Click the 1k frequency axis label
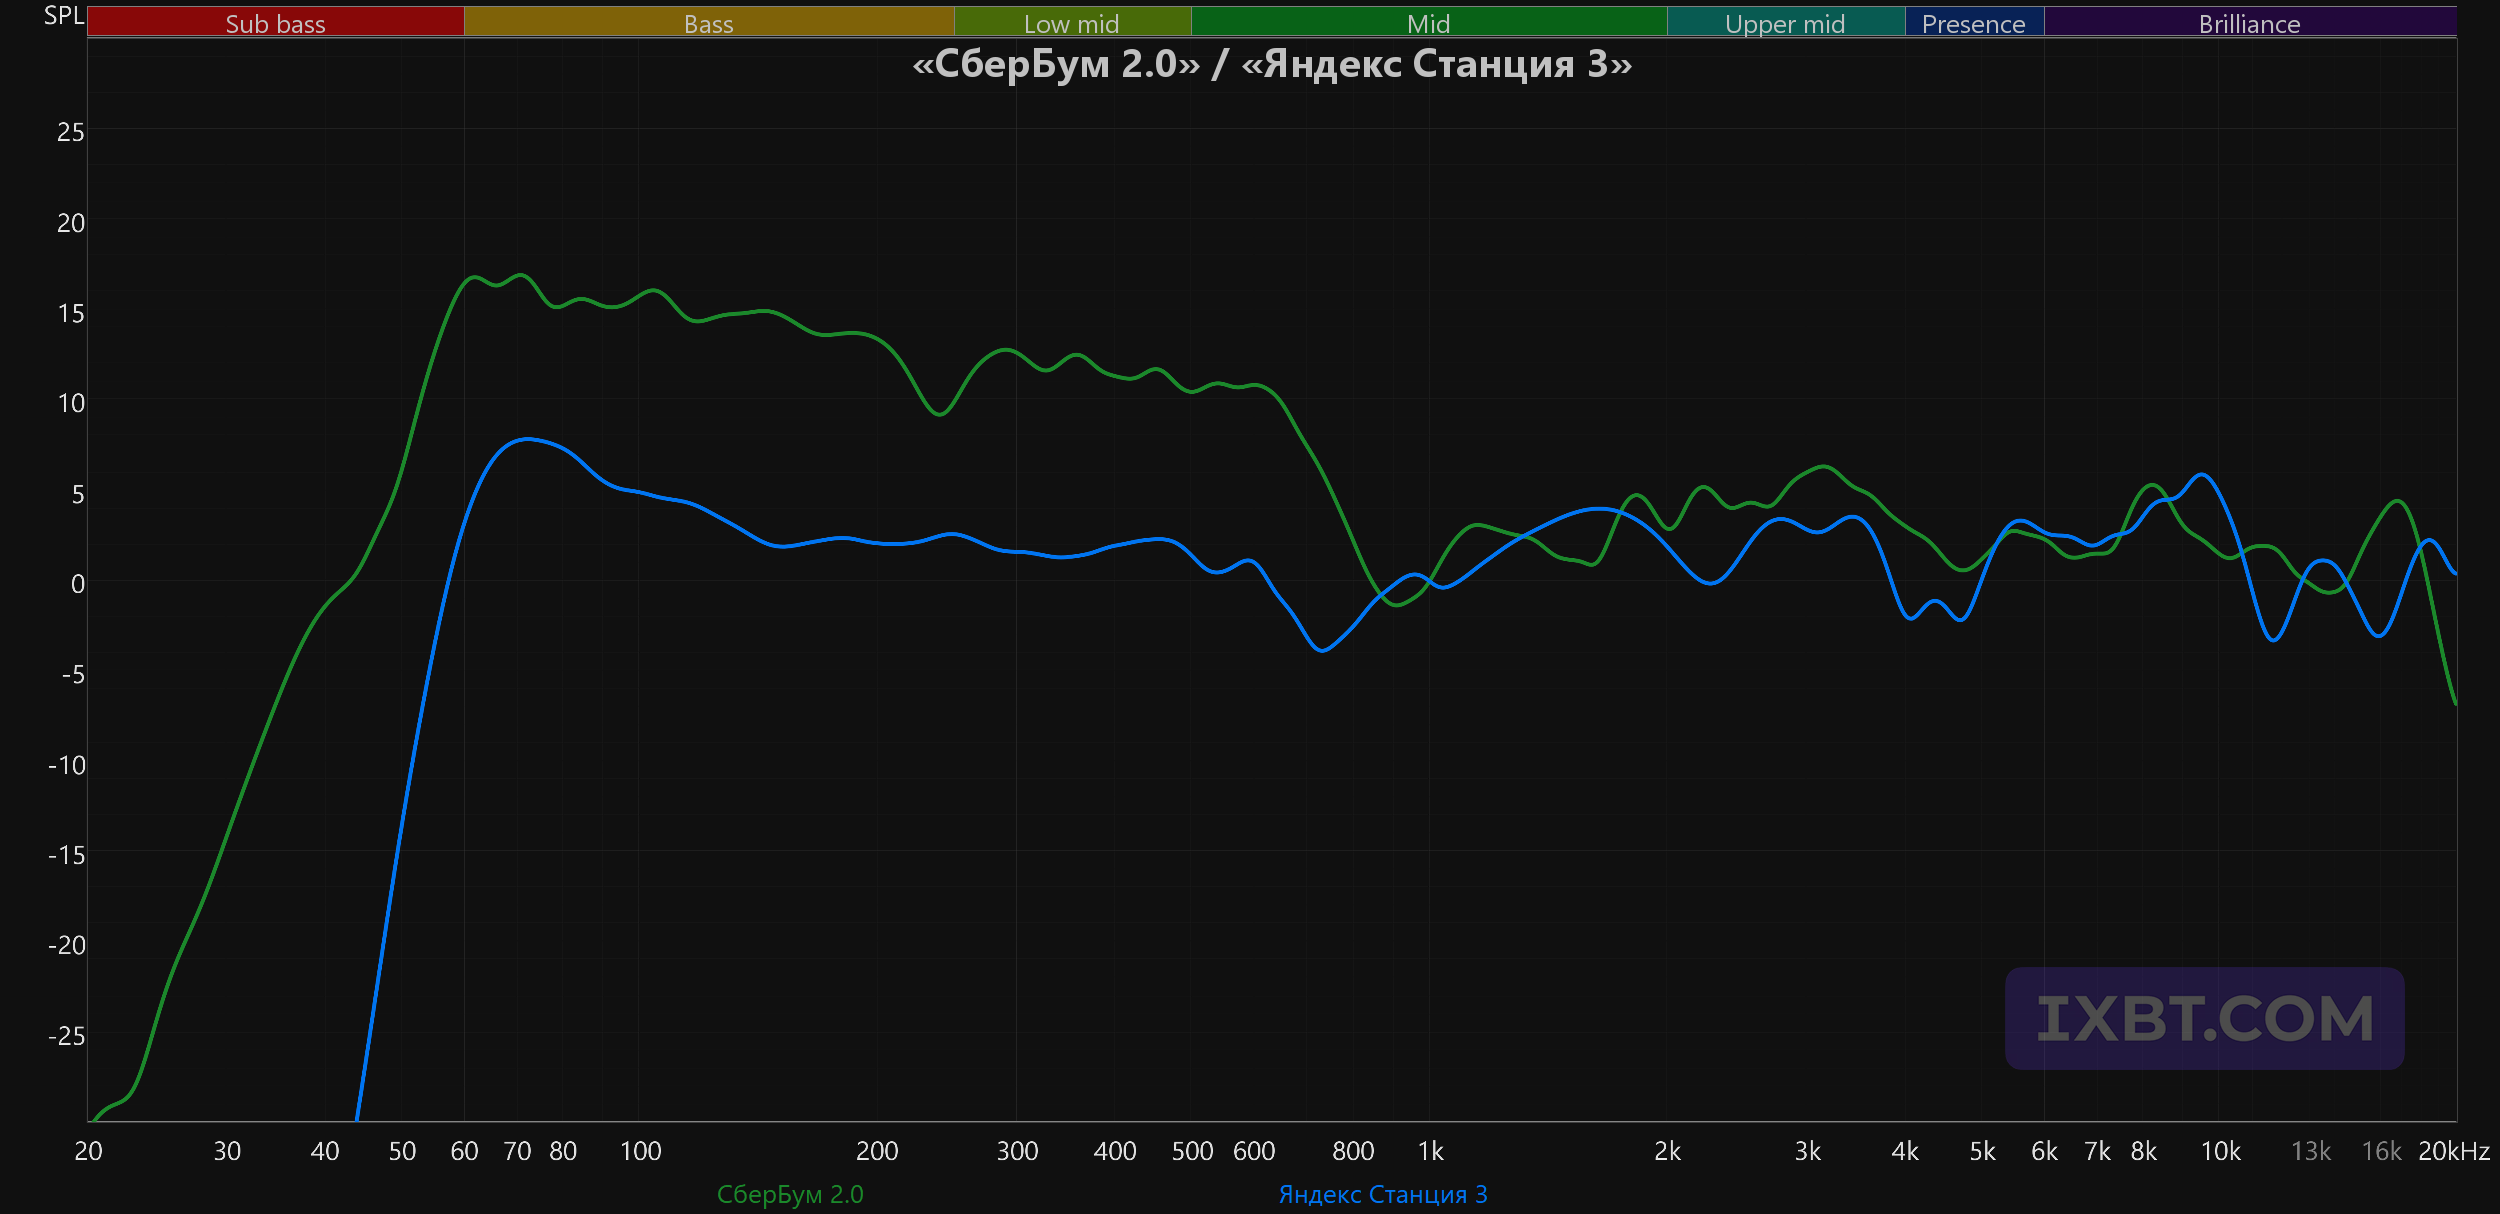The width and height of the screenshot is (2500, 1214). click(1431, 1151)
